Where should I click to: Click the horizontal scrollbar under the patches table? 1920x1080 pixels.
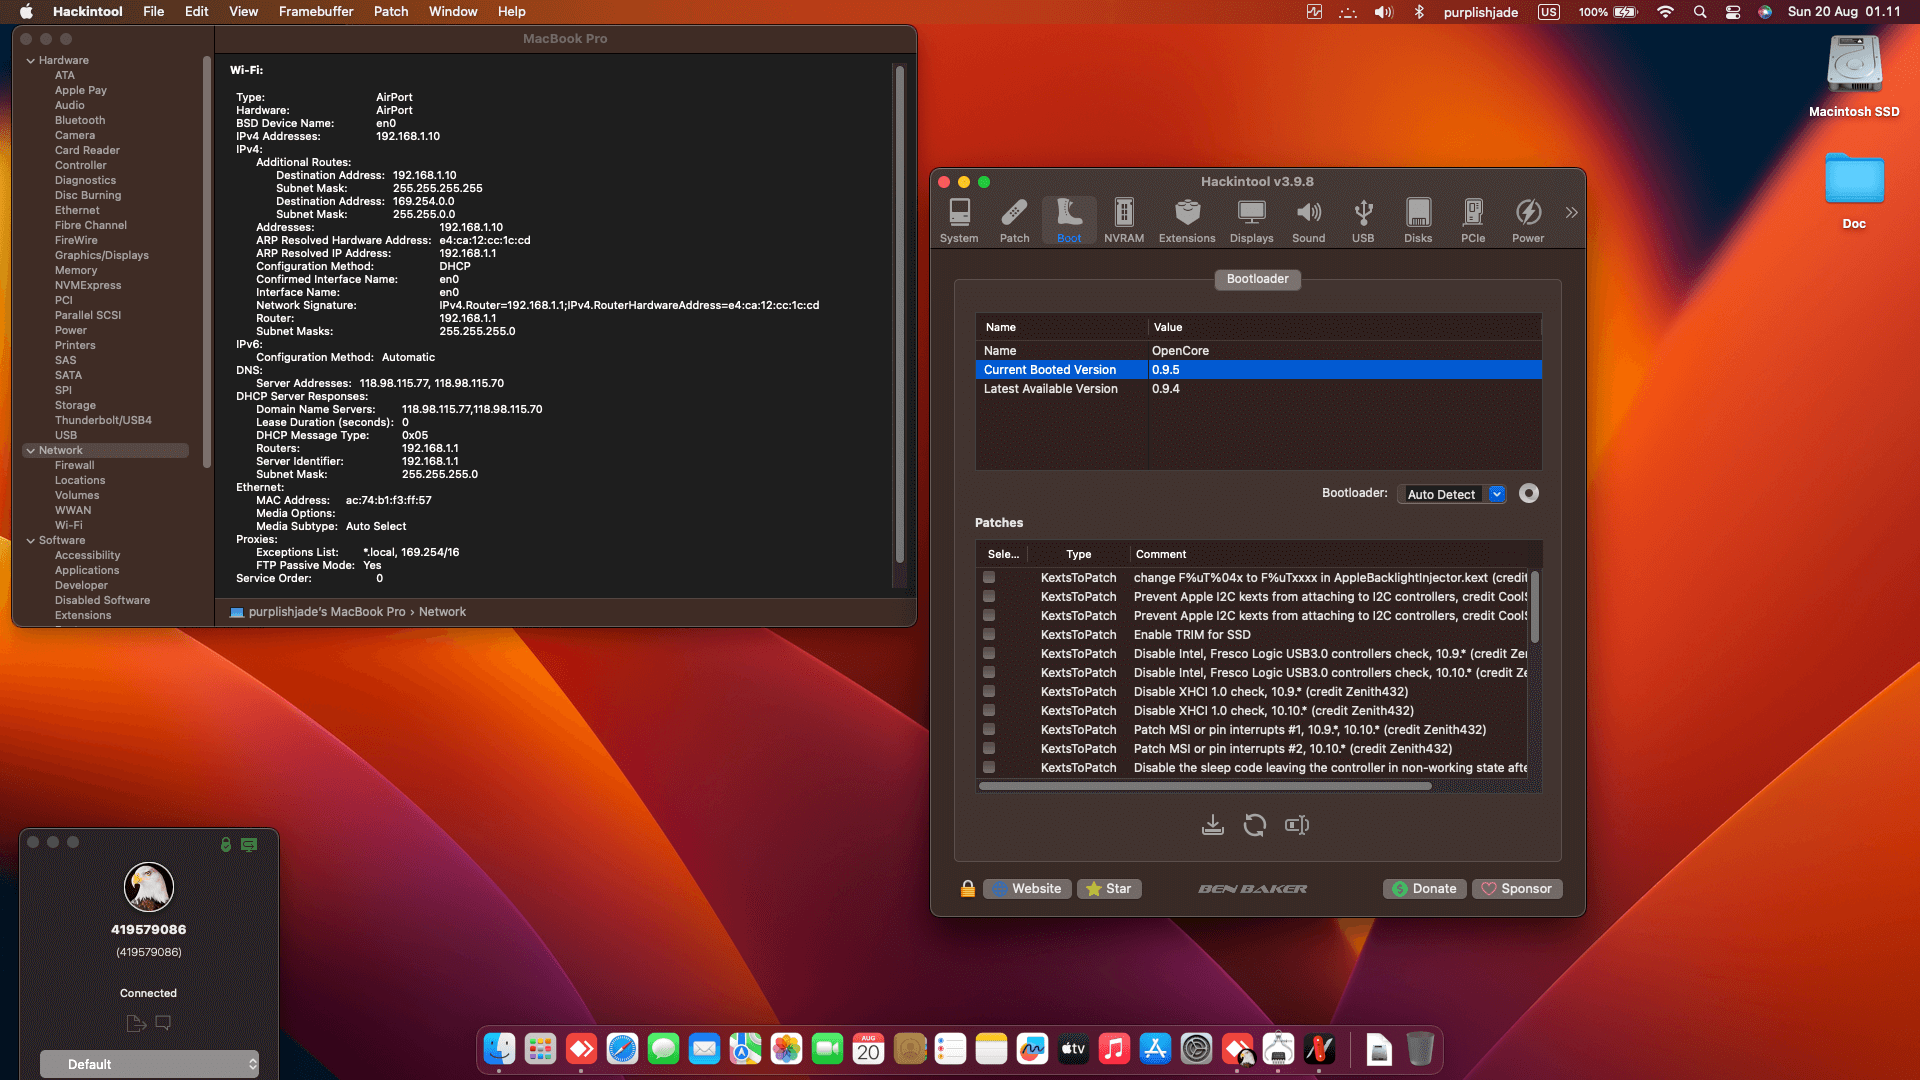click(1205, 786)
